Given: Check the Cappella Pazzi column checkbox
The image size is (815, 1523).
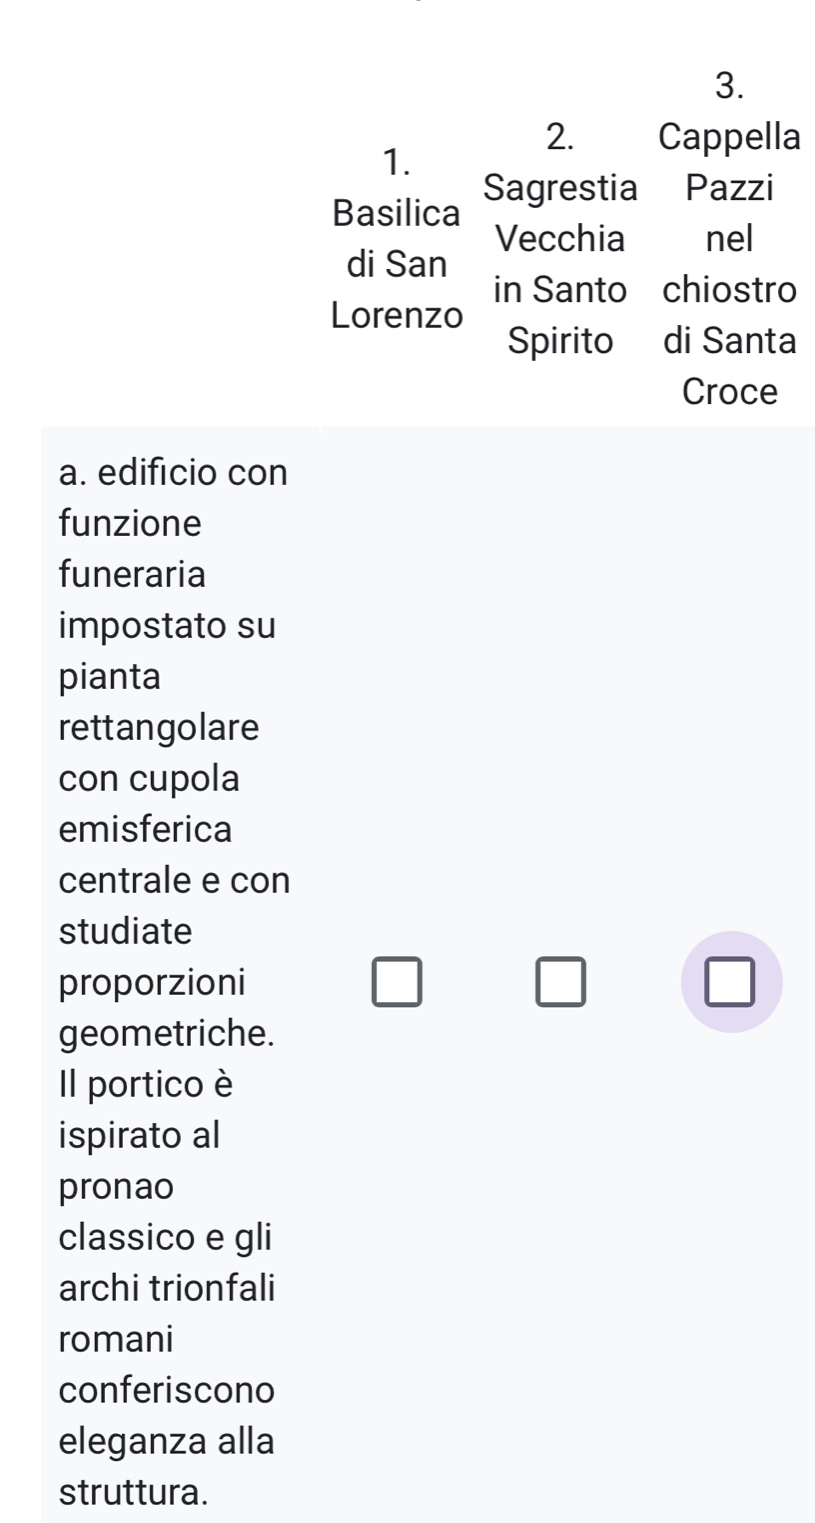Looking at the screenshot, I should tap(731, 982).
